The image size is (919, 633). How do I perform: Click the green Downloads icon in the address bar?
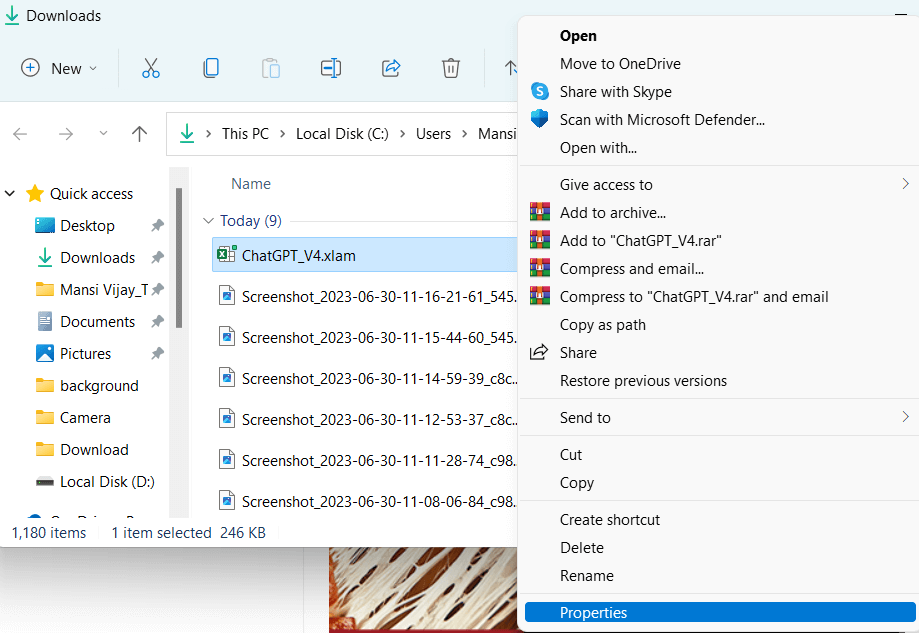coord(186,133)
